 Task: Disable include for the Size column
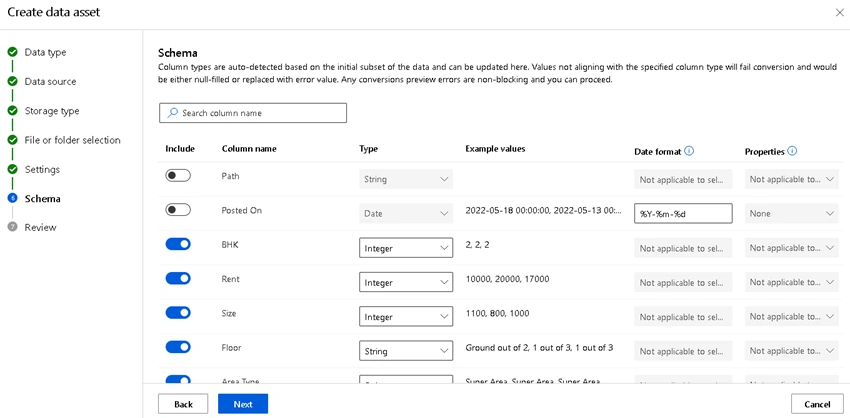[x=178, y=313]
